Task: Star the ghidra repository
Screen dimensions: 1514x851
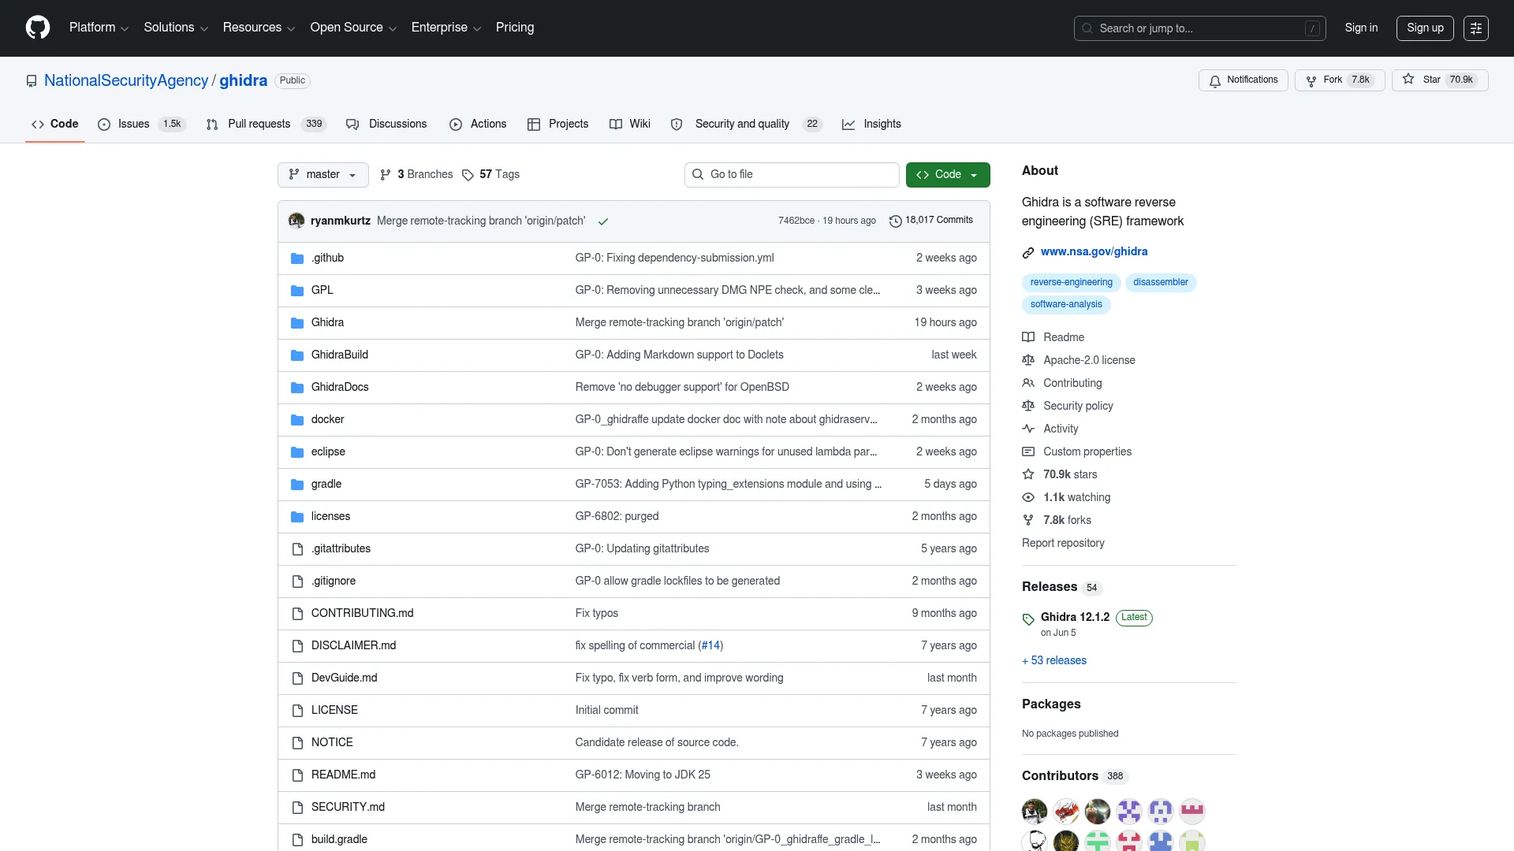Action: pos(1439,80)
